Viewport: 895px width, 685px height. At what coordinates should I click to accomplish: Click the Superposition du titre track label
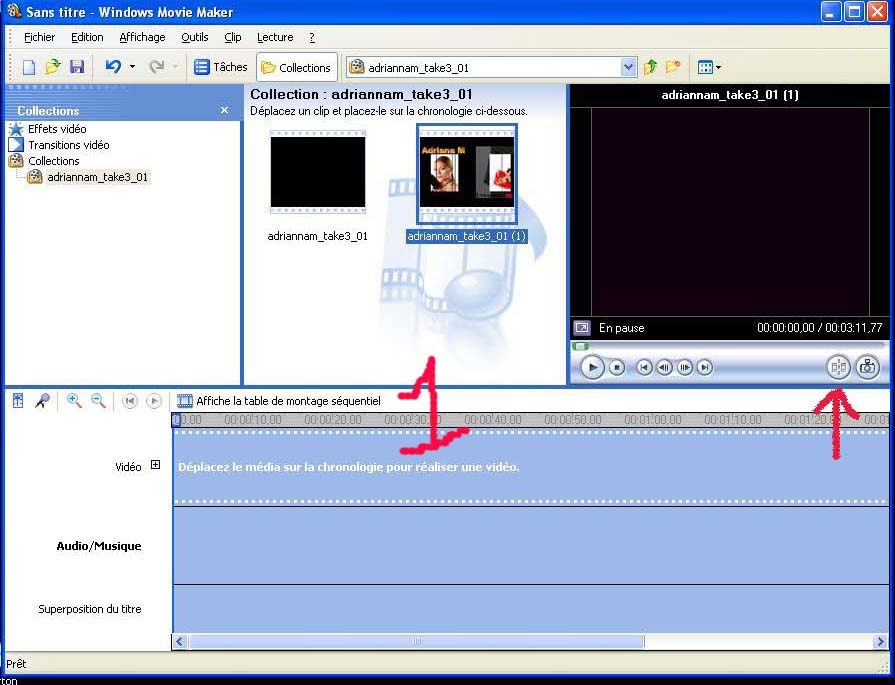[x=90, y=609]
